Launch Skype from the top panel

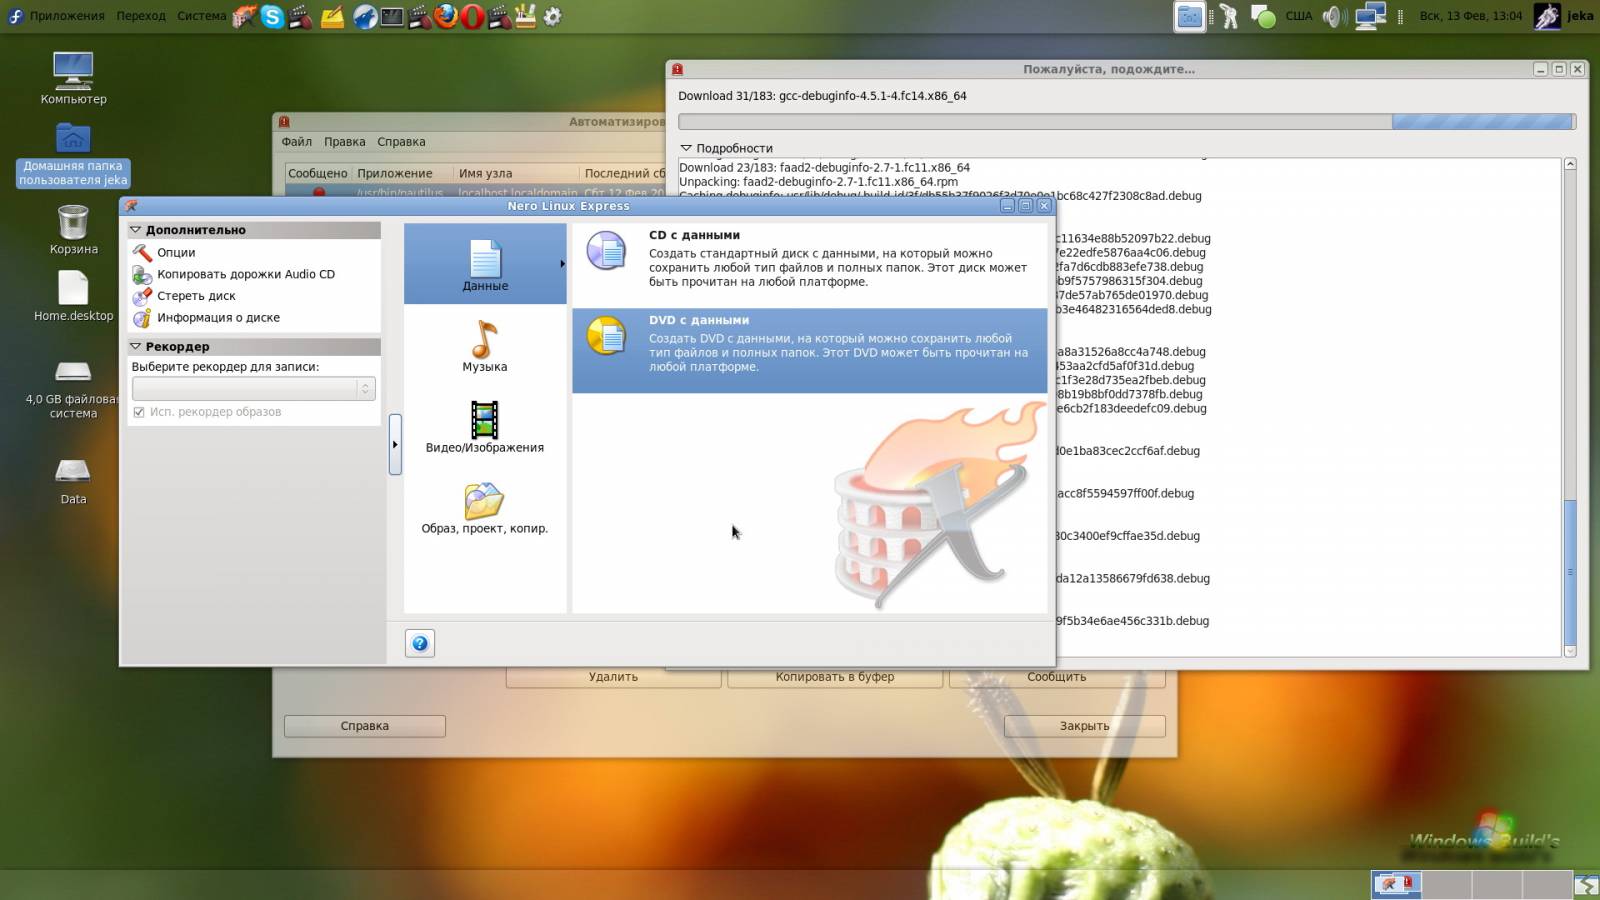coord(272,16)
